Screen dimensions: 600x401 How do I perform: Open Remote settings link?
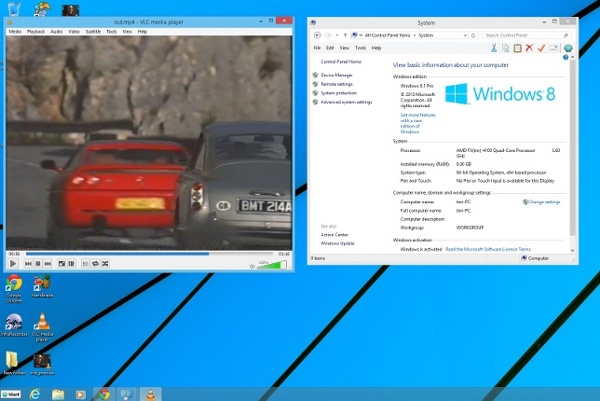pos(336,84)
